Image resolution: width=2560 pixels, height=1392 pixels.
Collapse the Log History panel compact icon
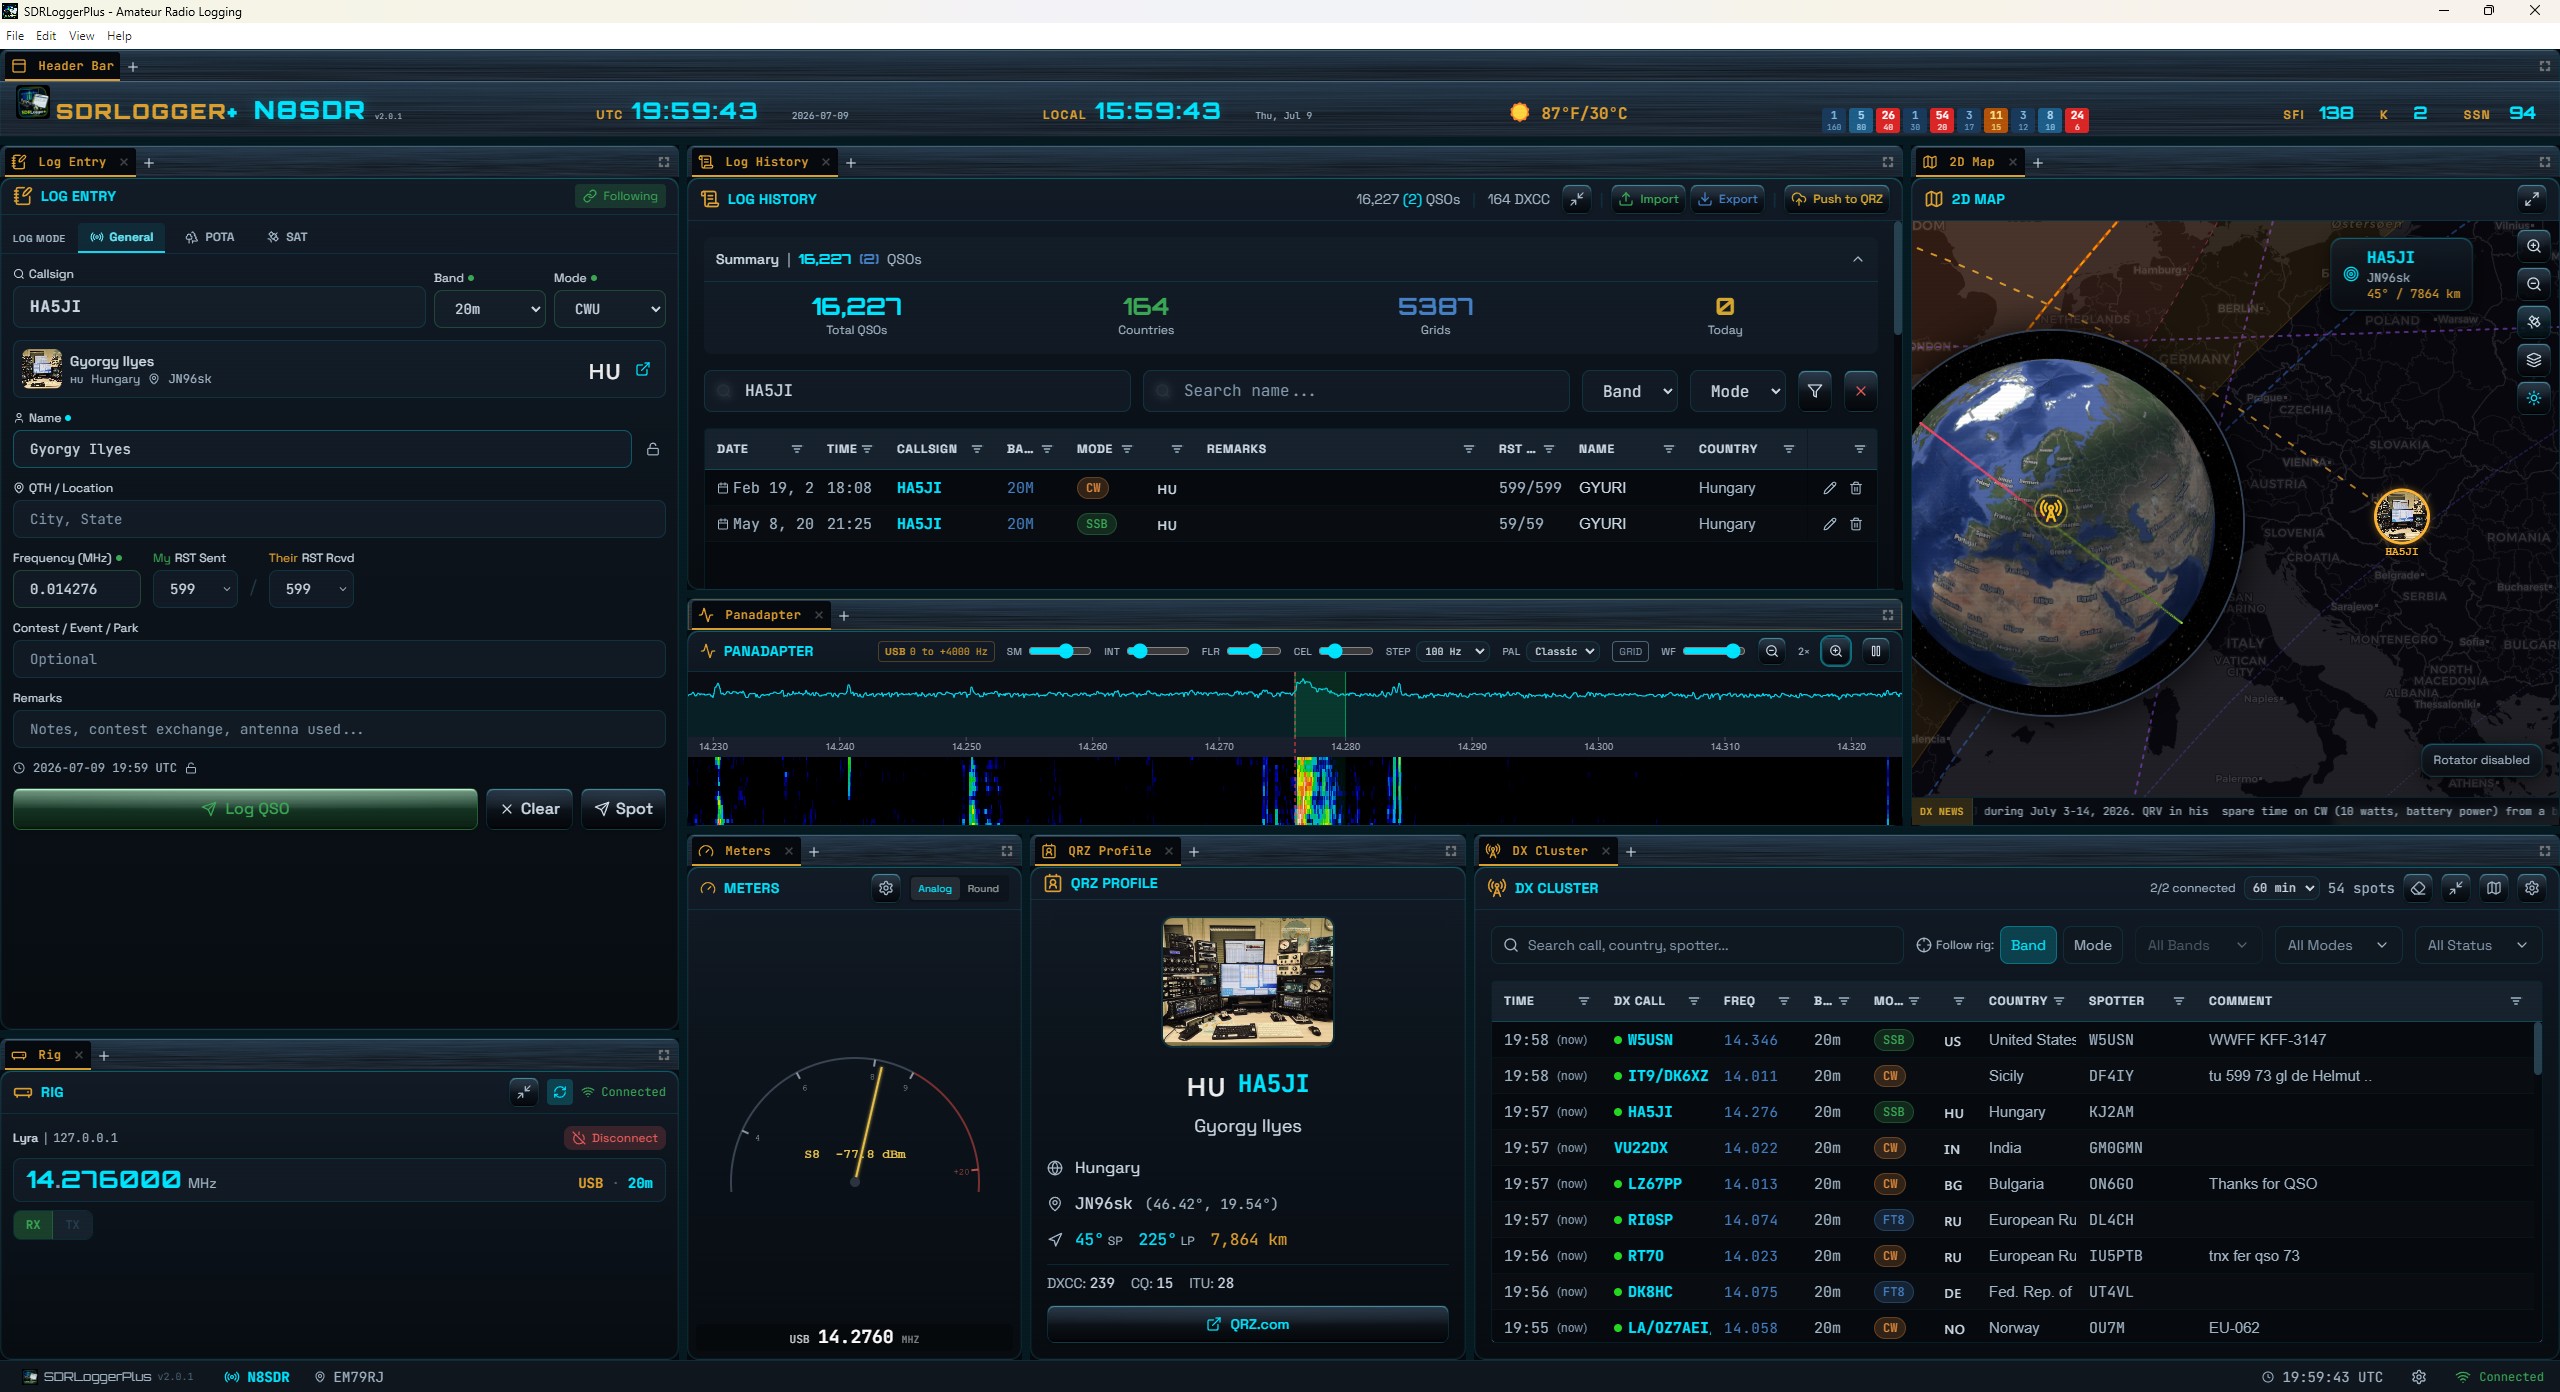click(x=1577, y=199)
